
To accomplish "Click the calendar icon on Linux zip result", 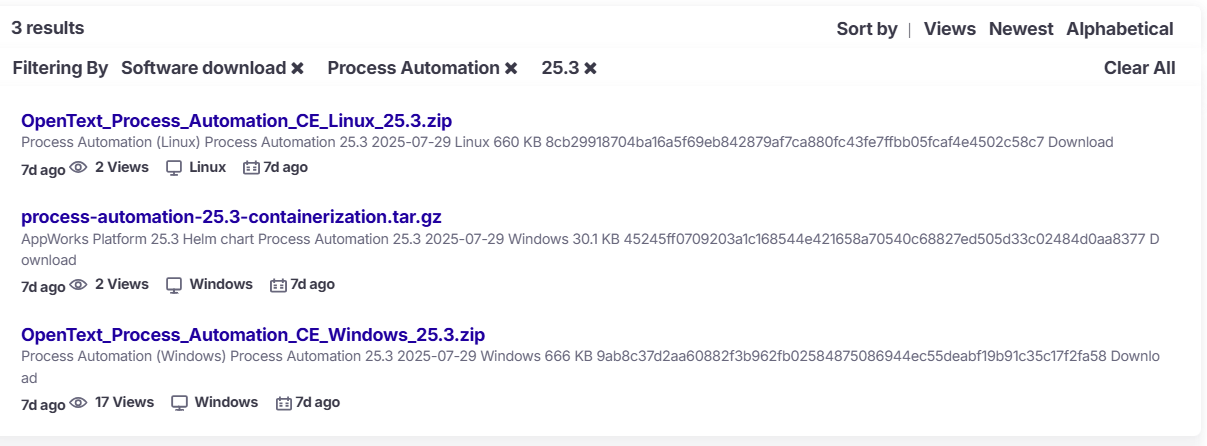I will pos(252,168).
